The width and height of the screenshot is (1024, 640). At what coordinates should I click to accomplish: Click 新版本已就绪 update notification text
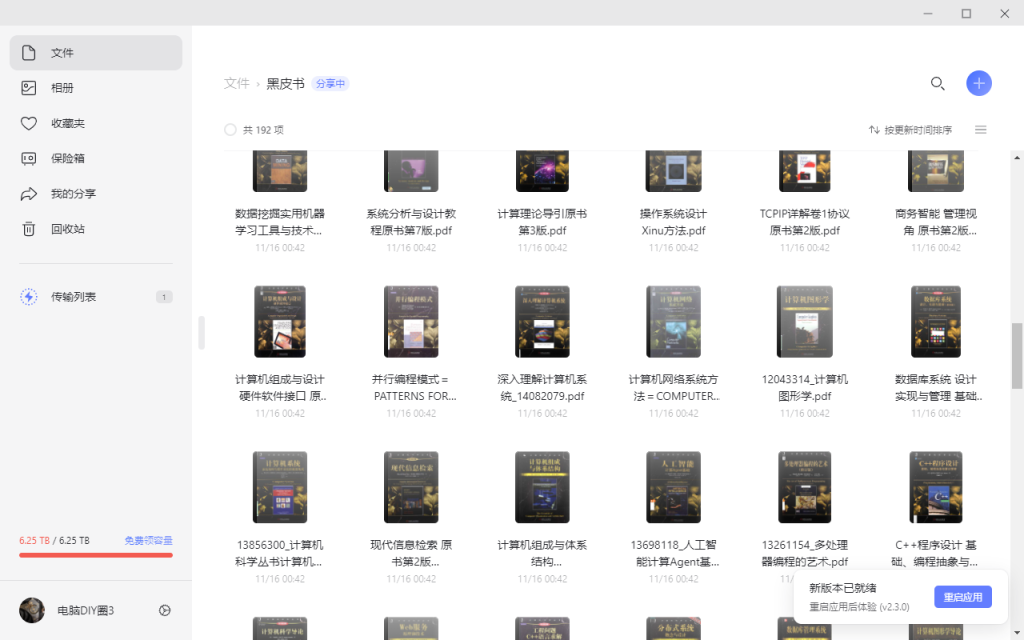click(842, 588)
